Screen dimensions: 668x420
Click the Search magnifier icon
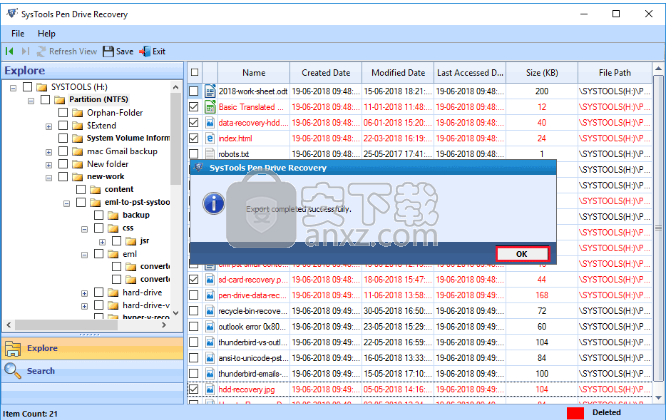(x=13, y=371)
